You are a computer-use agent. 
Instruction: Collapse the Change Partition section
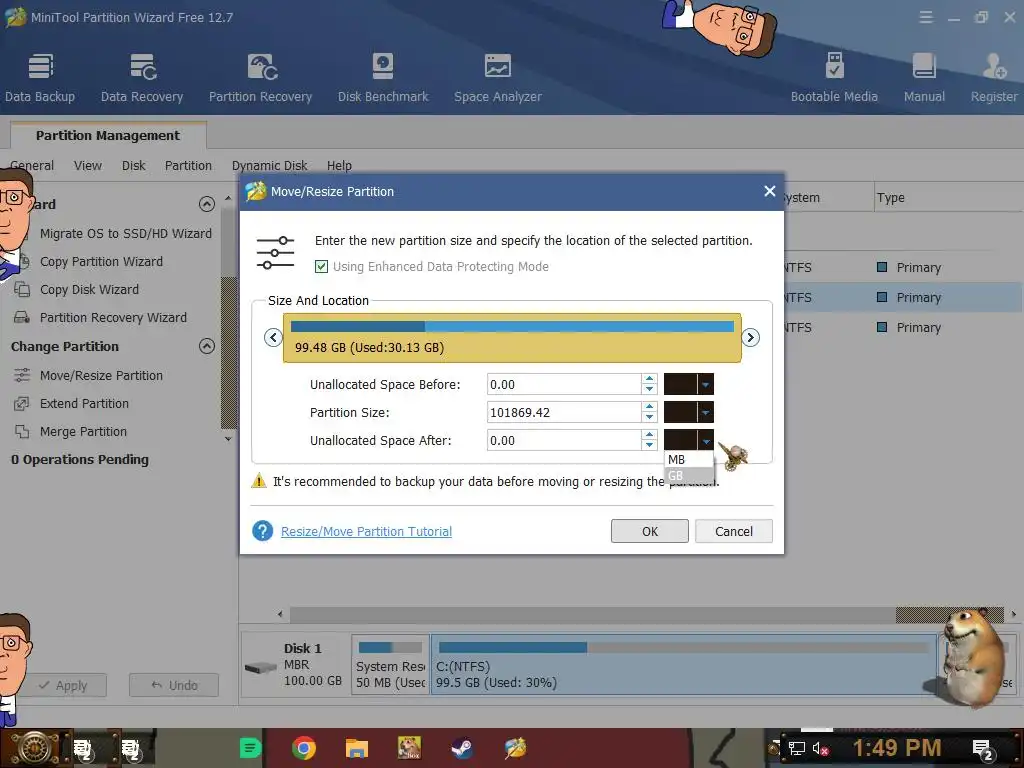pyautogui.click(x=206, y=346)
